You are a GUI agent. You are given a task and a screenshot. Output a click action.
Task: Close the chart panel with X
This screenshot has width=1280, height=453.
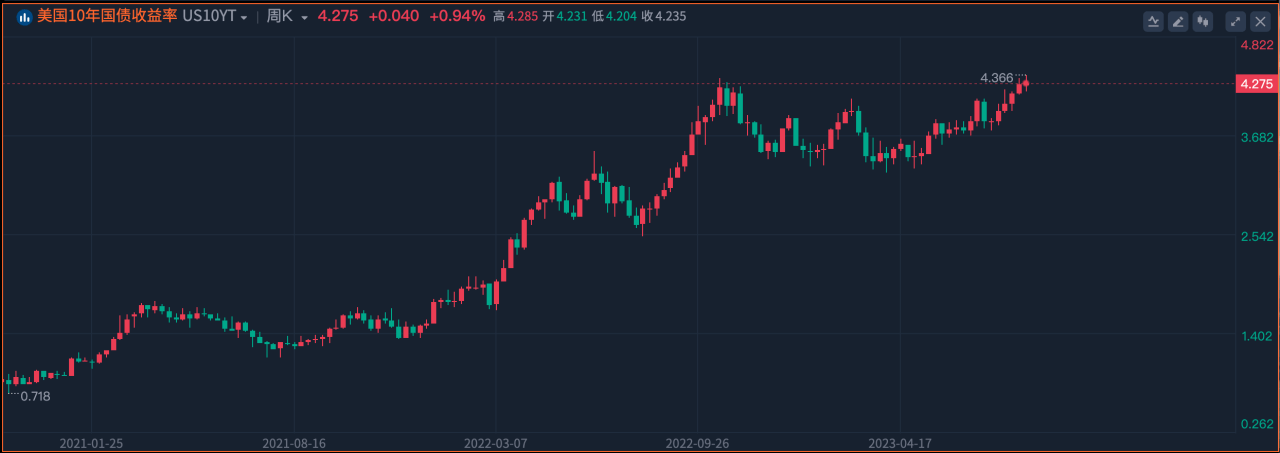(1260, 21)
